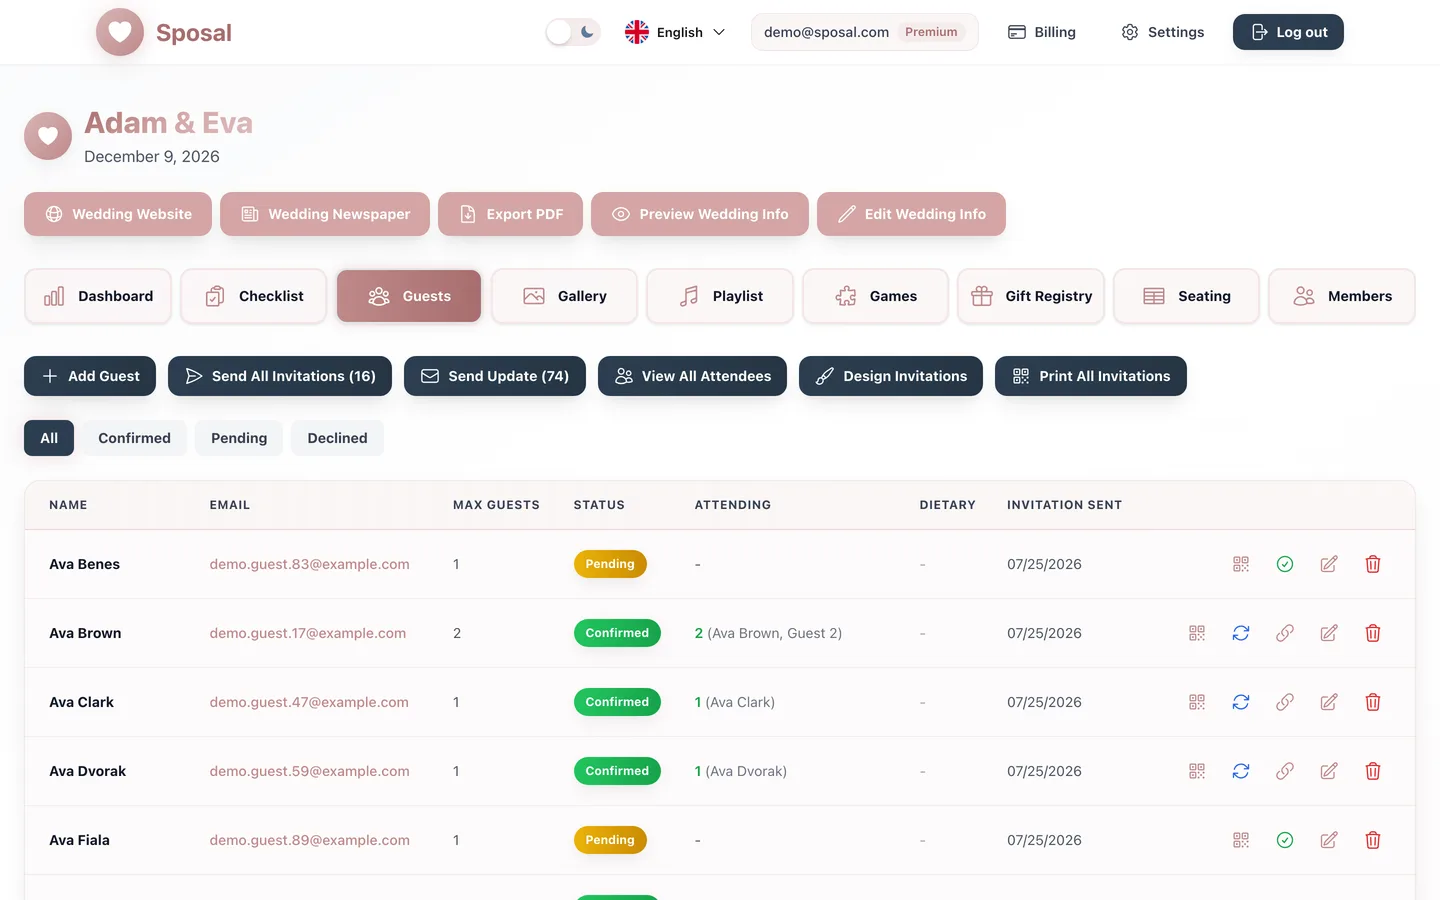The height and width of the screenshot is (900, 1440).
Task: Click the demo@sposal.com account badge
Action: [x=865, y=32]
